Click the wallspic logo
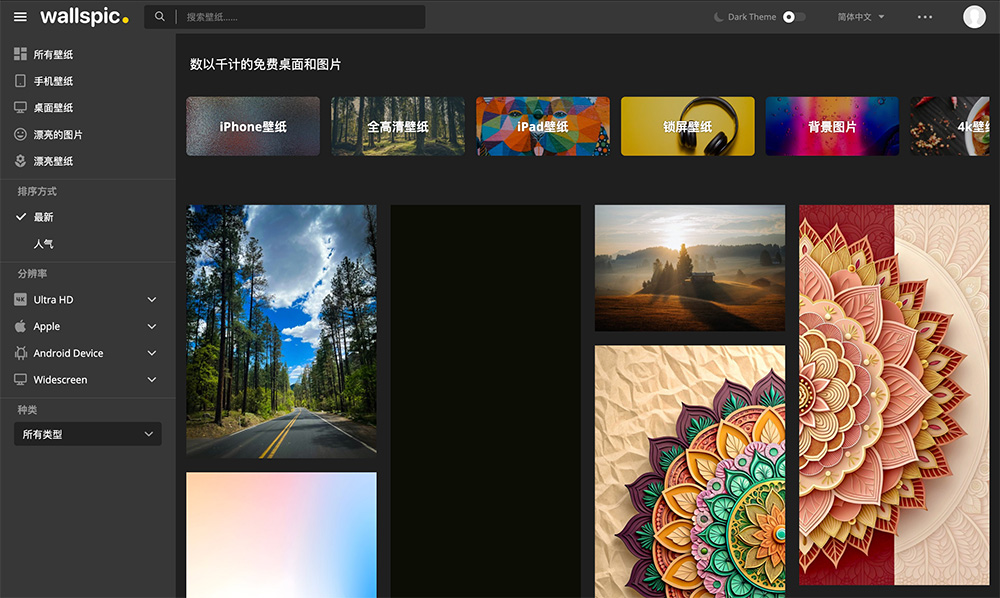This screenshot has width=1000, height=598. [x=84, y=16]
